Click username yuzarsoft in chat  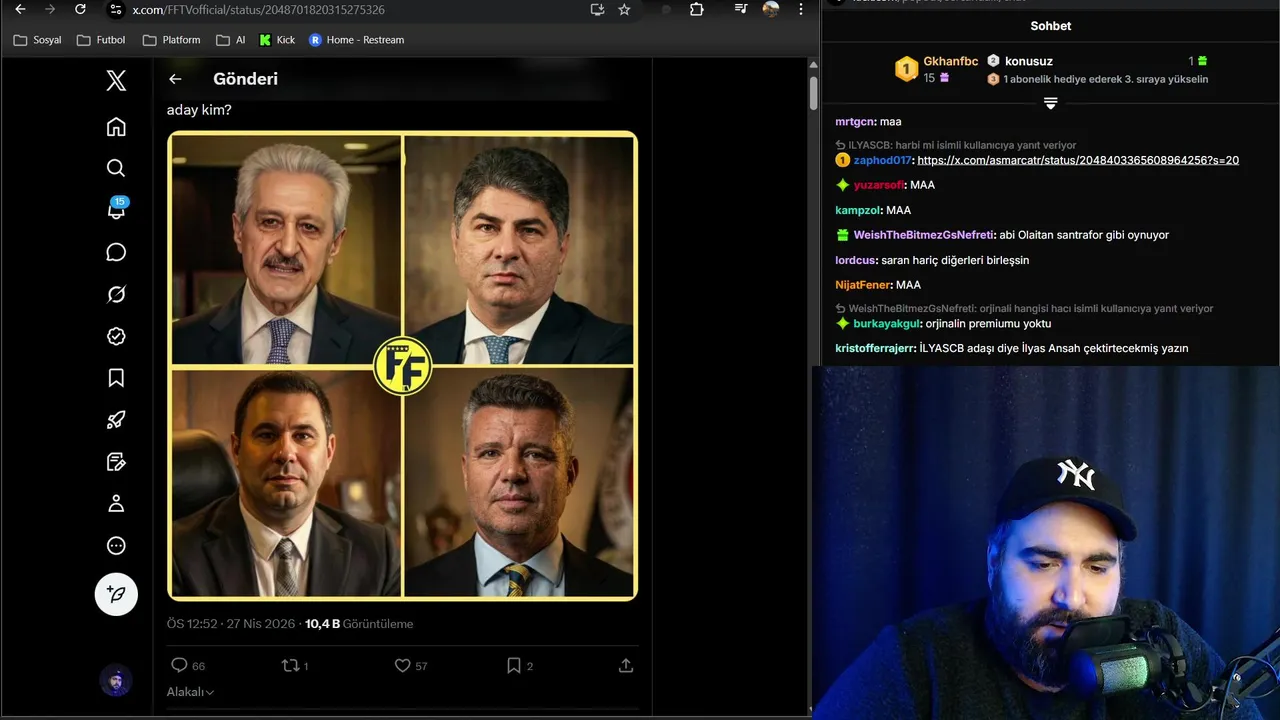pyautogui.click(x=879, y=185)
